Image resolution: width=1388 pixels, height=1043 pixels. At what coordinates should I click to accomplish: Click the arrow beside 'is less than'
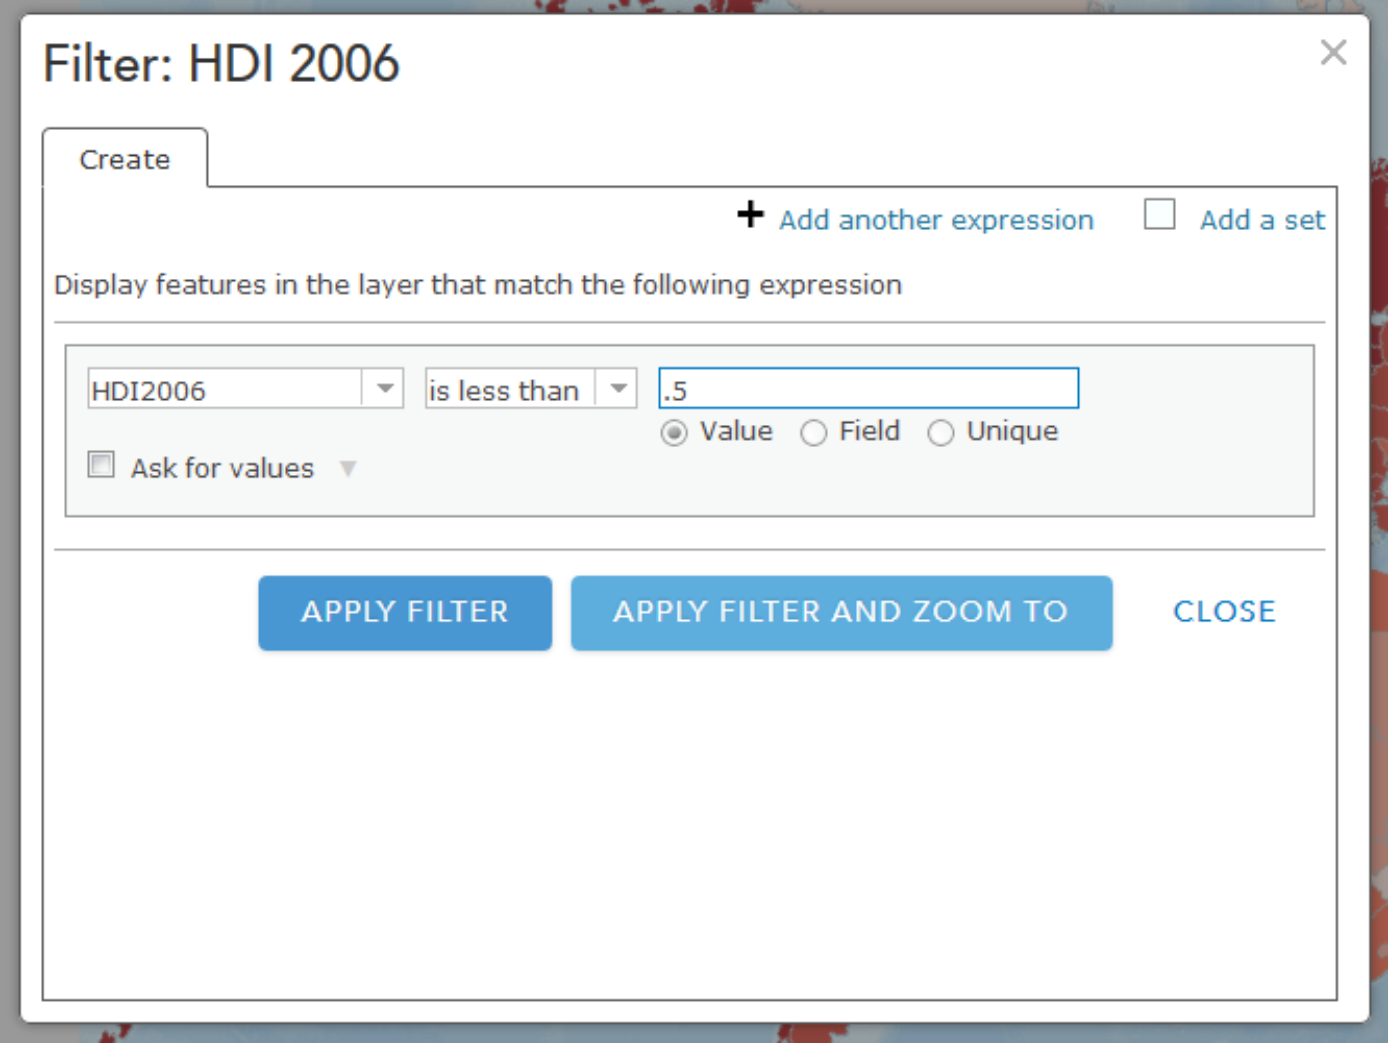619,389
